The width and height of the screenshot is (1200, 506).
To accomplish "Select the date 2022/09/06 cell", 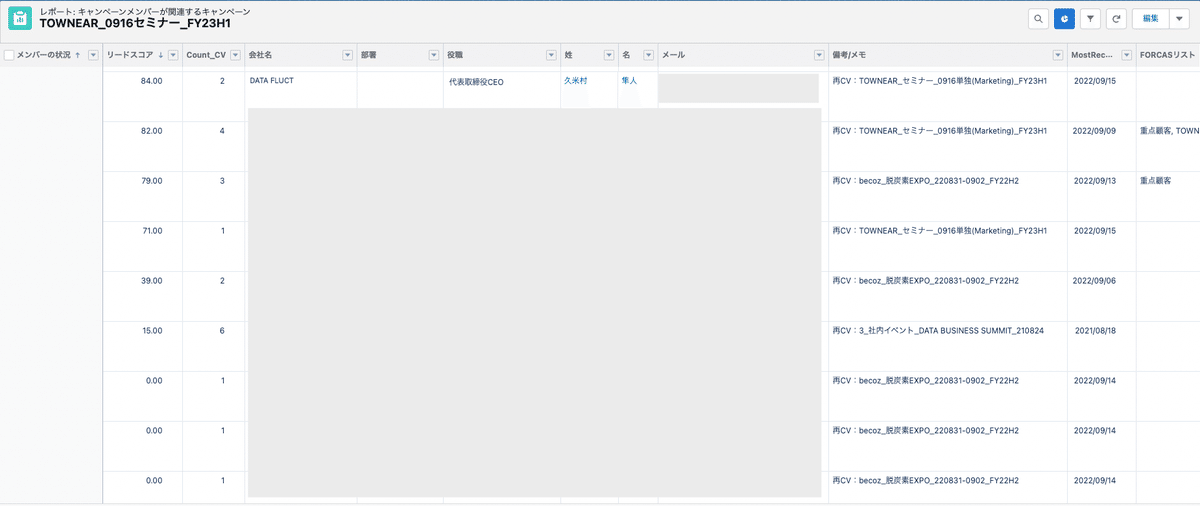I will tap(1102, 296).
